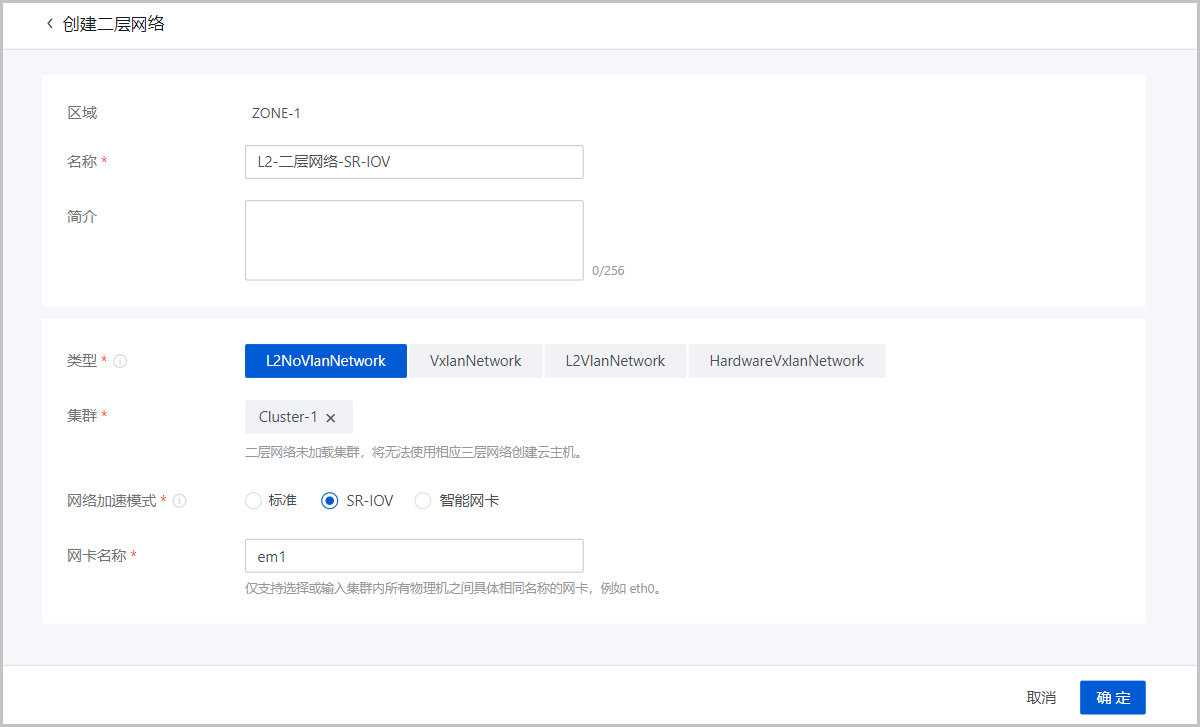Enable the SR-IOV radio option
The width and height of the screenshot is (1200, 727).
click(x=330, y=500)
